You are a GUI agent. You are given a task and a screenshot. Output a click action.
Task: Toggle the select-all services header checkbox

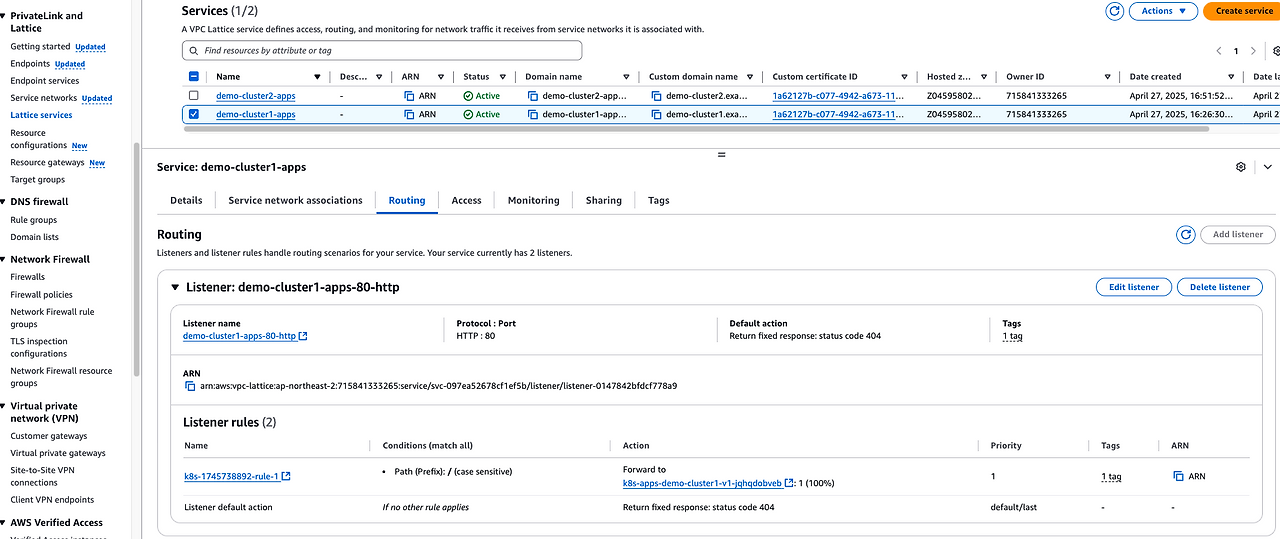[194, 77]
